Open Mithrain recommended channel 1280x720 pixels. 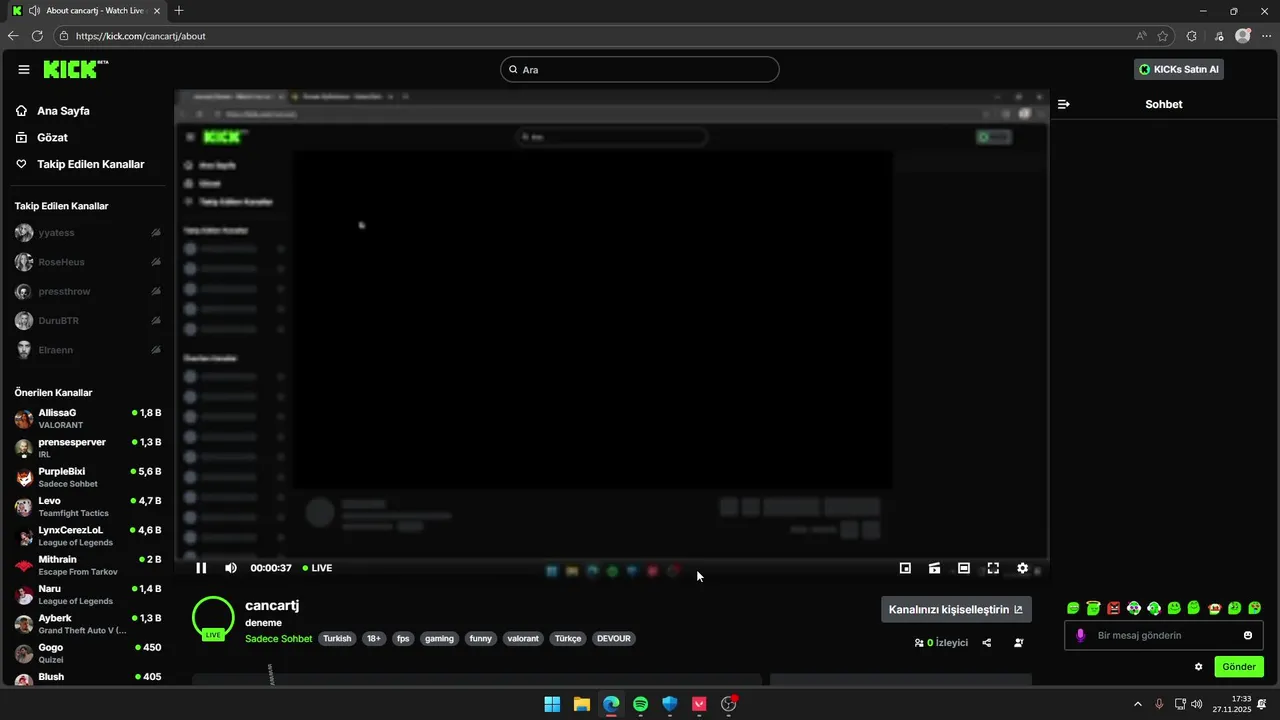coord(88,565)
